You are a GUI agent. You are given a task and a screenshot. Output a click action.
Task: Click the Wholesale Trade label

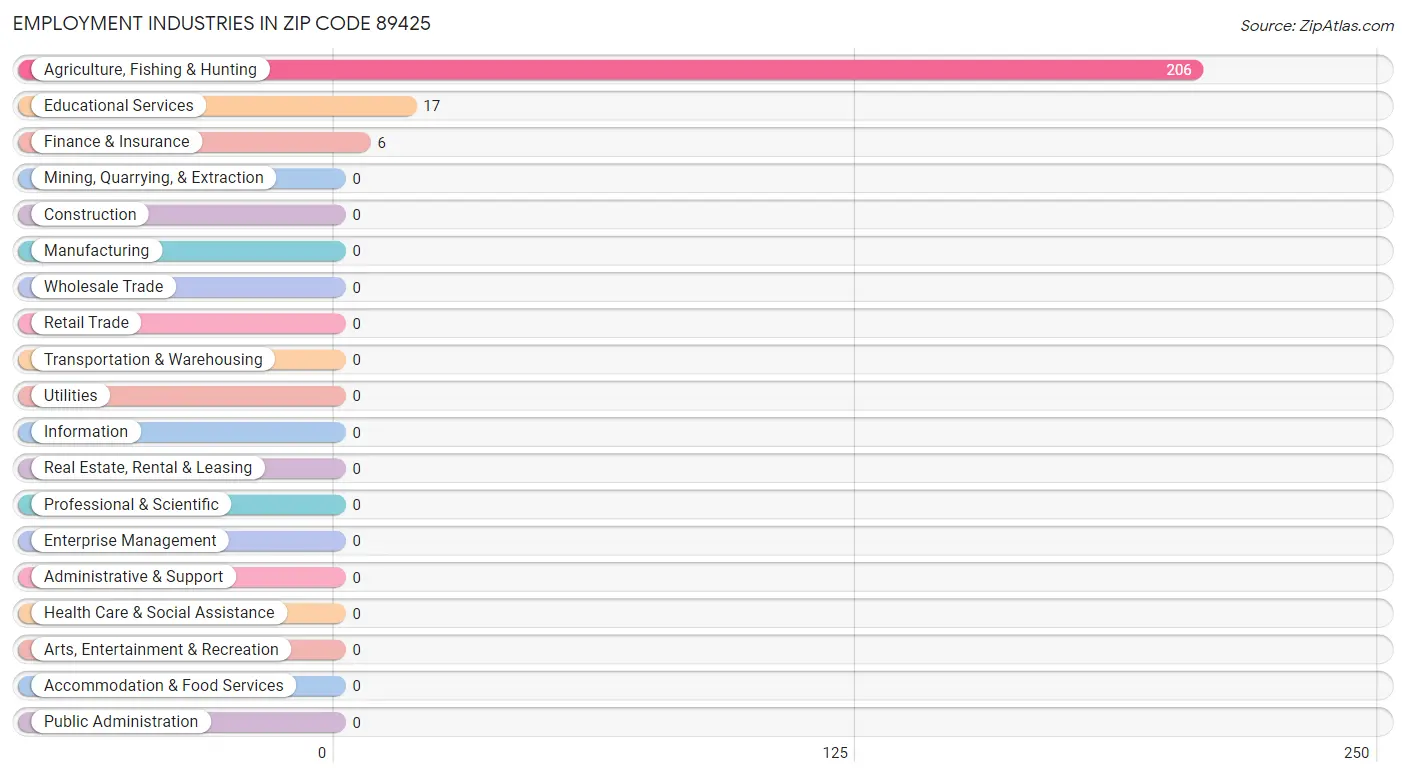coord(103,286)
